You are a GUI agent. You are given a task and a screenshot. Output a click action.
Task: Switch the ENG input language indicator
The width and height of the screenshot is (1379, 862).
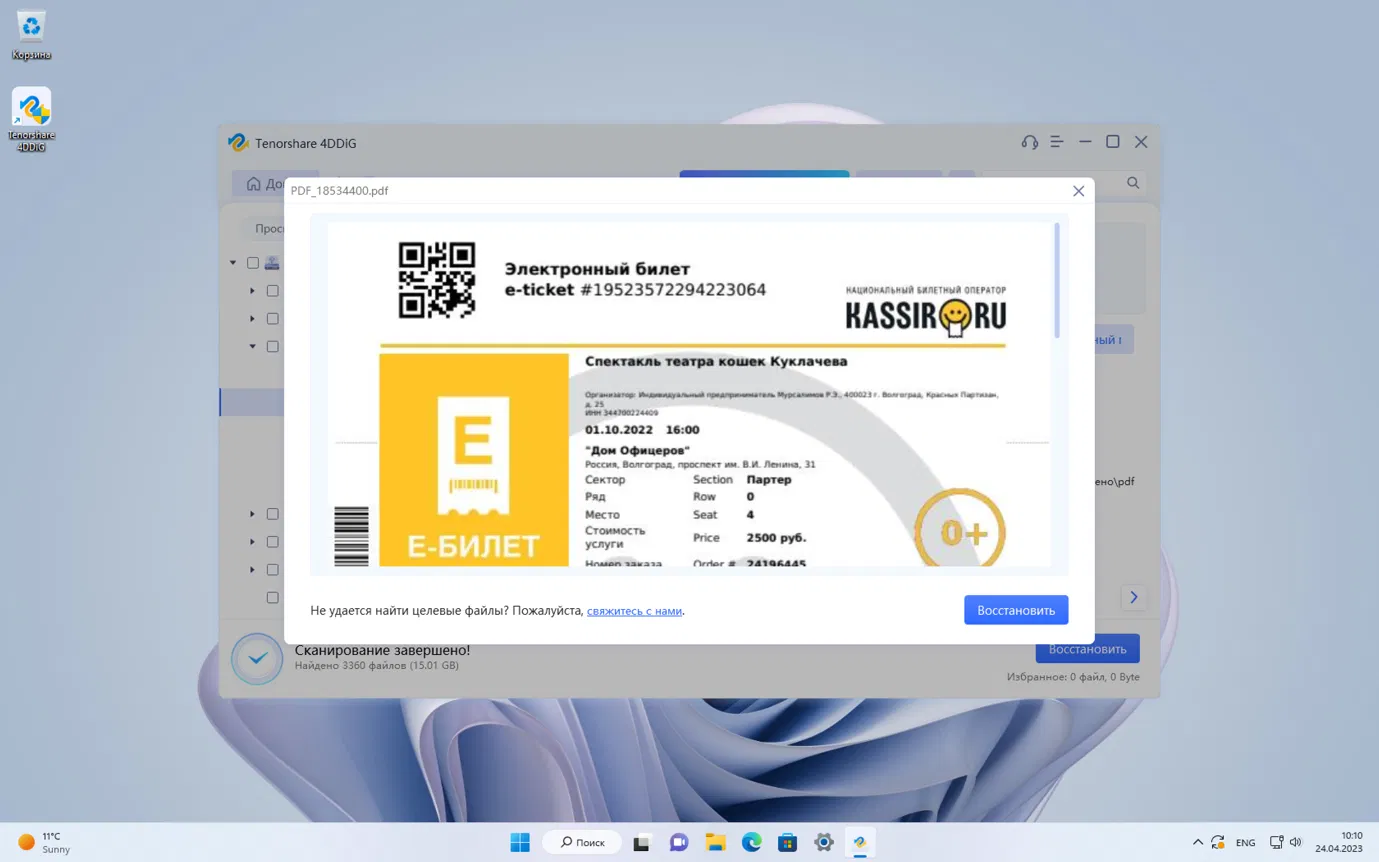tap(1246, 843)
